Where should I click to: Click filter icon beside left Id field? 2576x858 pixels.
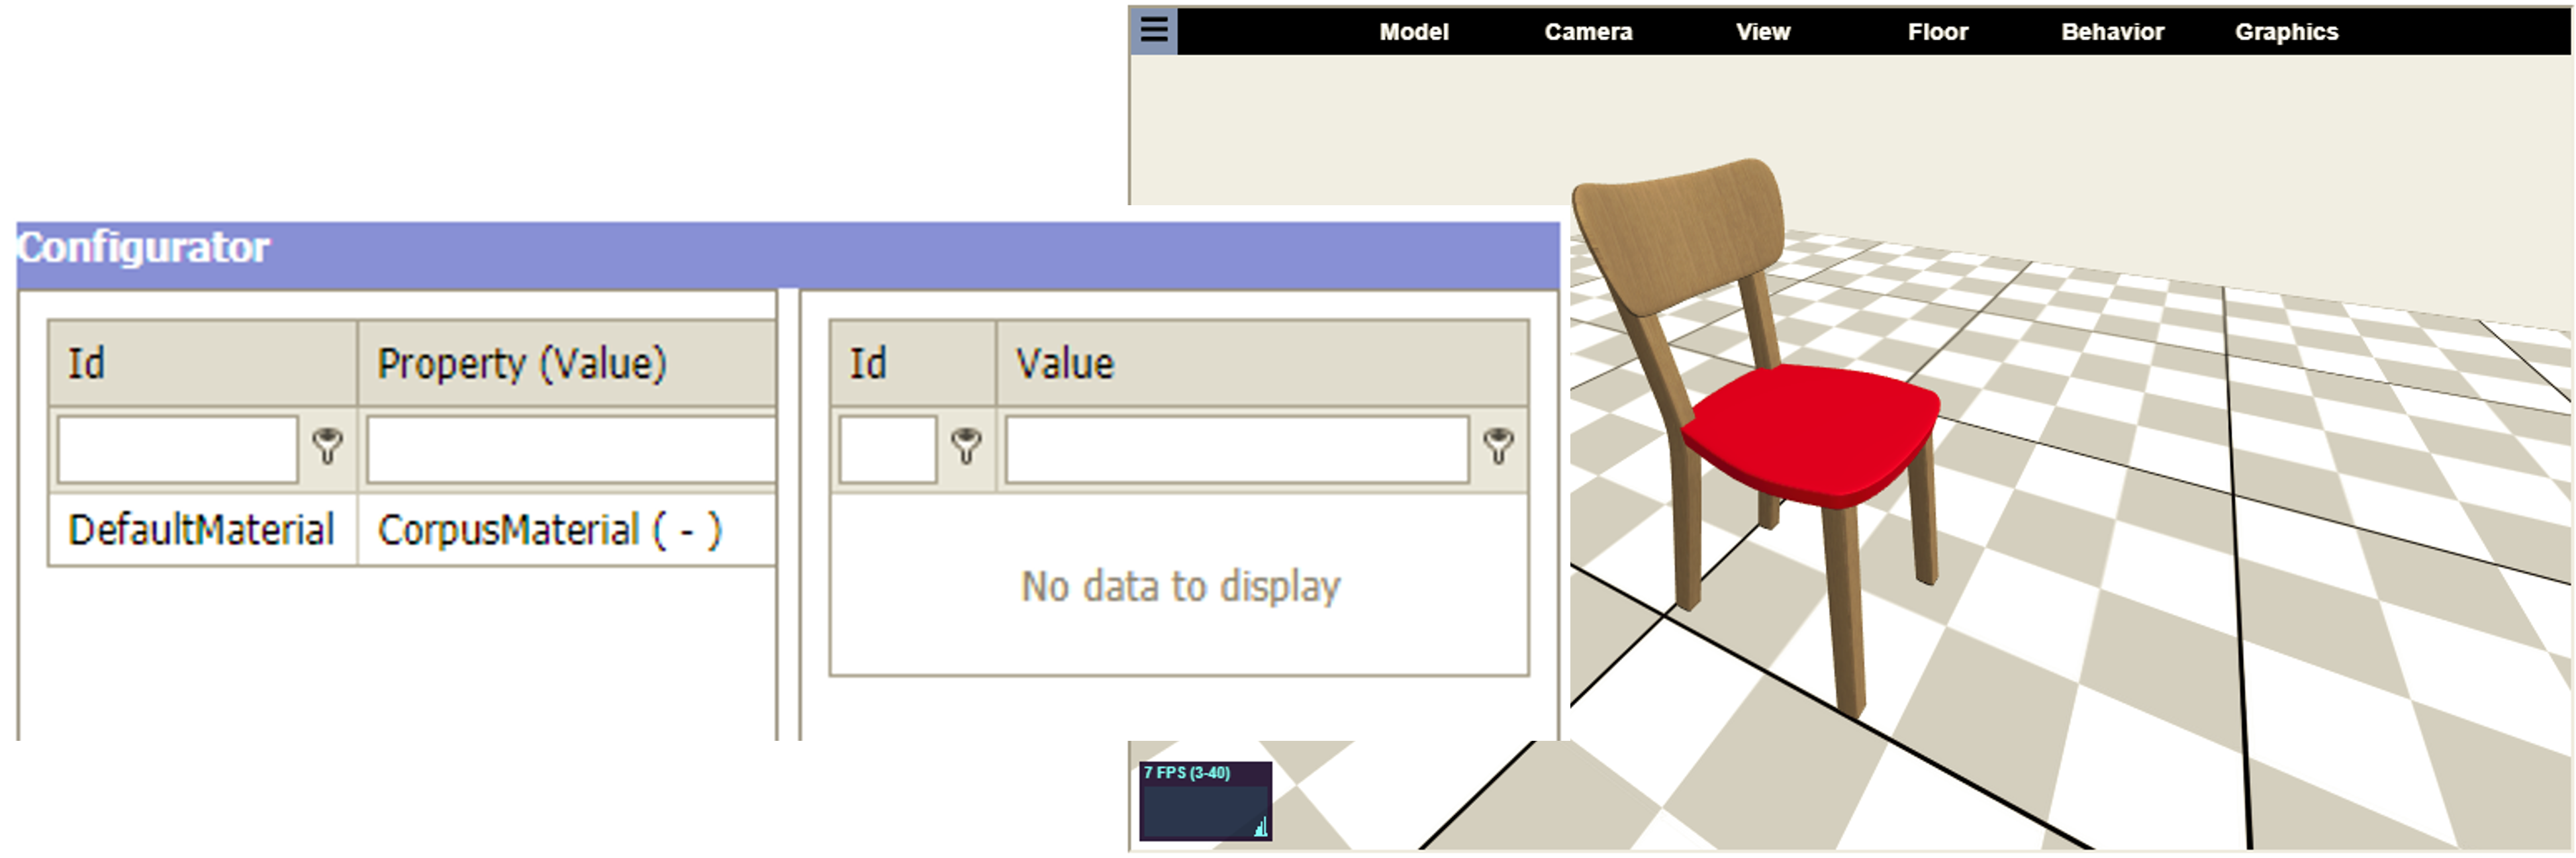click(x=327, y=446)
